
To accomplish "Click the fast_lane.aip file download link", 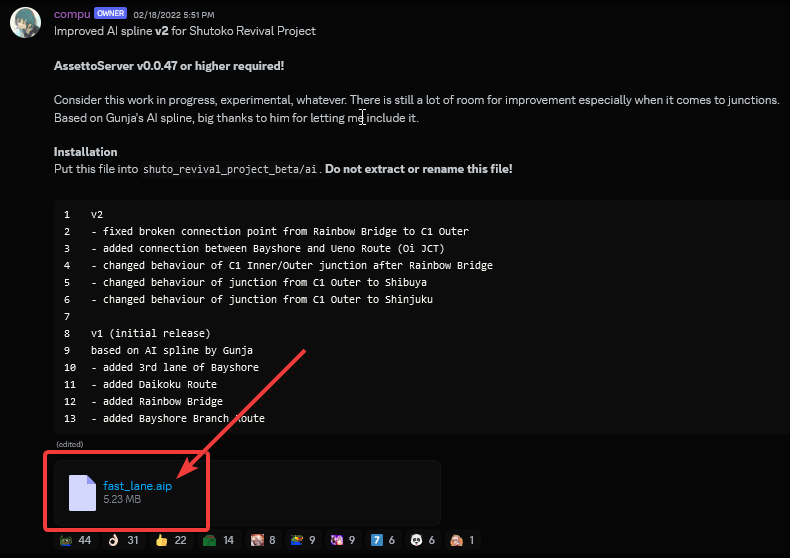I will pyautogui.click(x=138, y=485).
